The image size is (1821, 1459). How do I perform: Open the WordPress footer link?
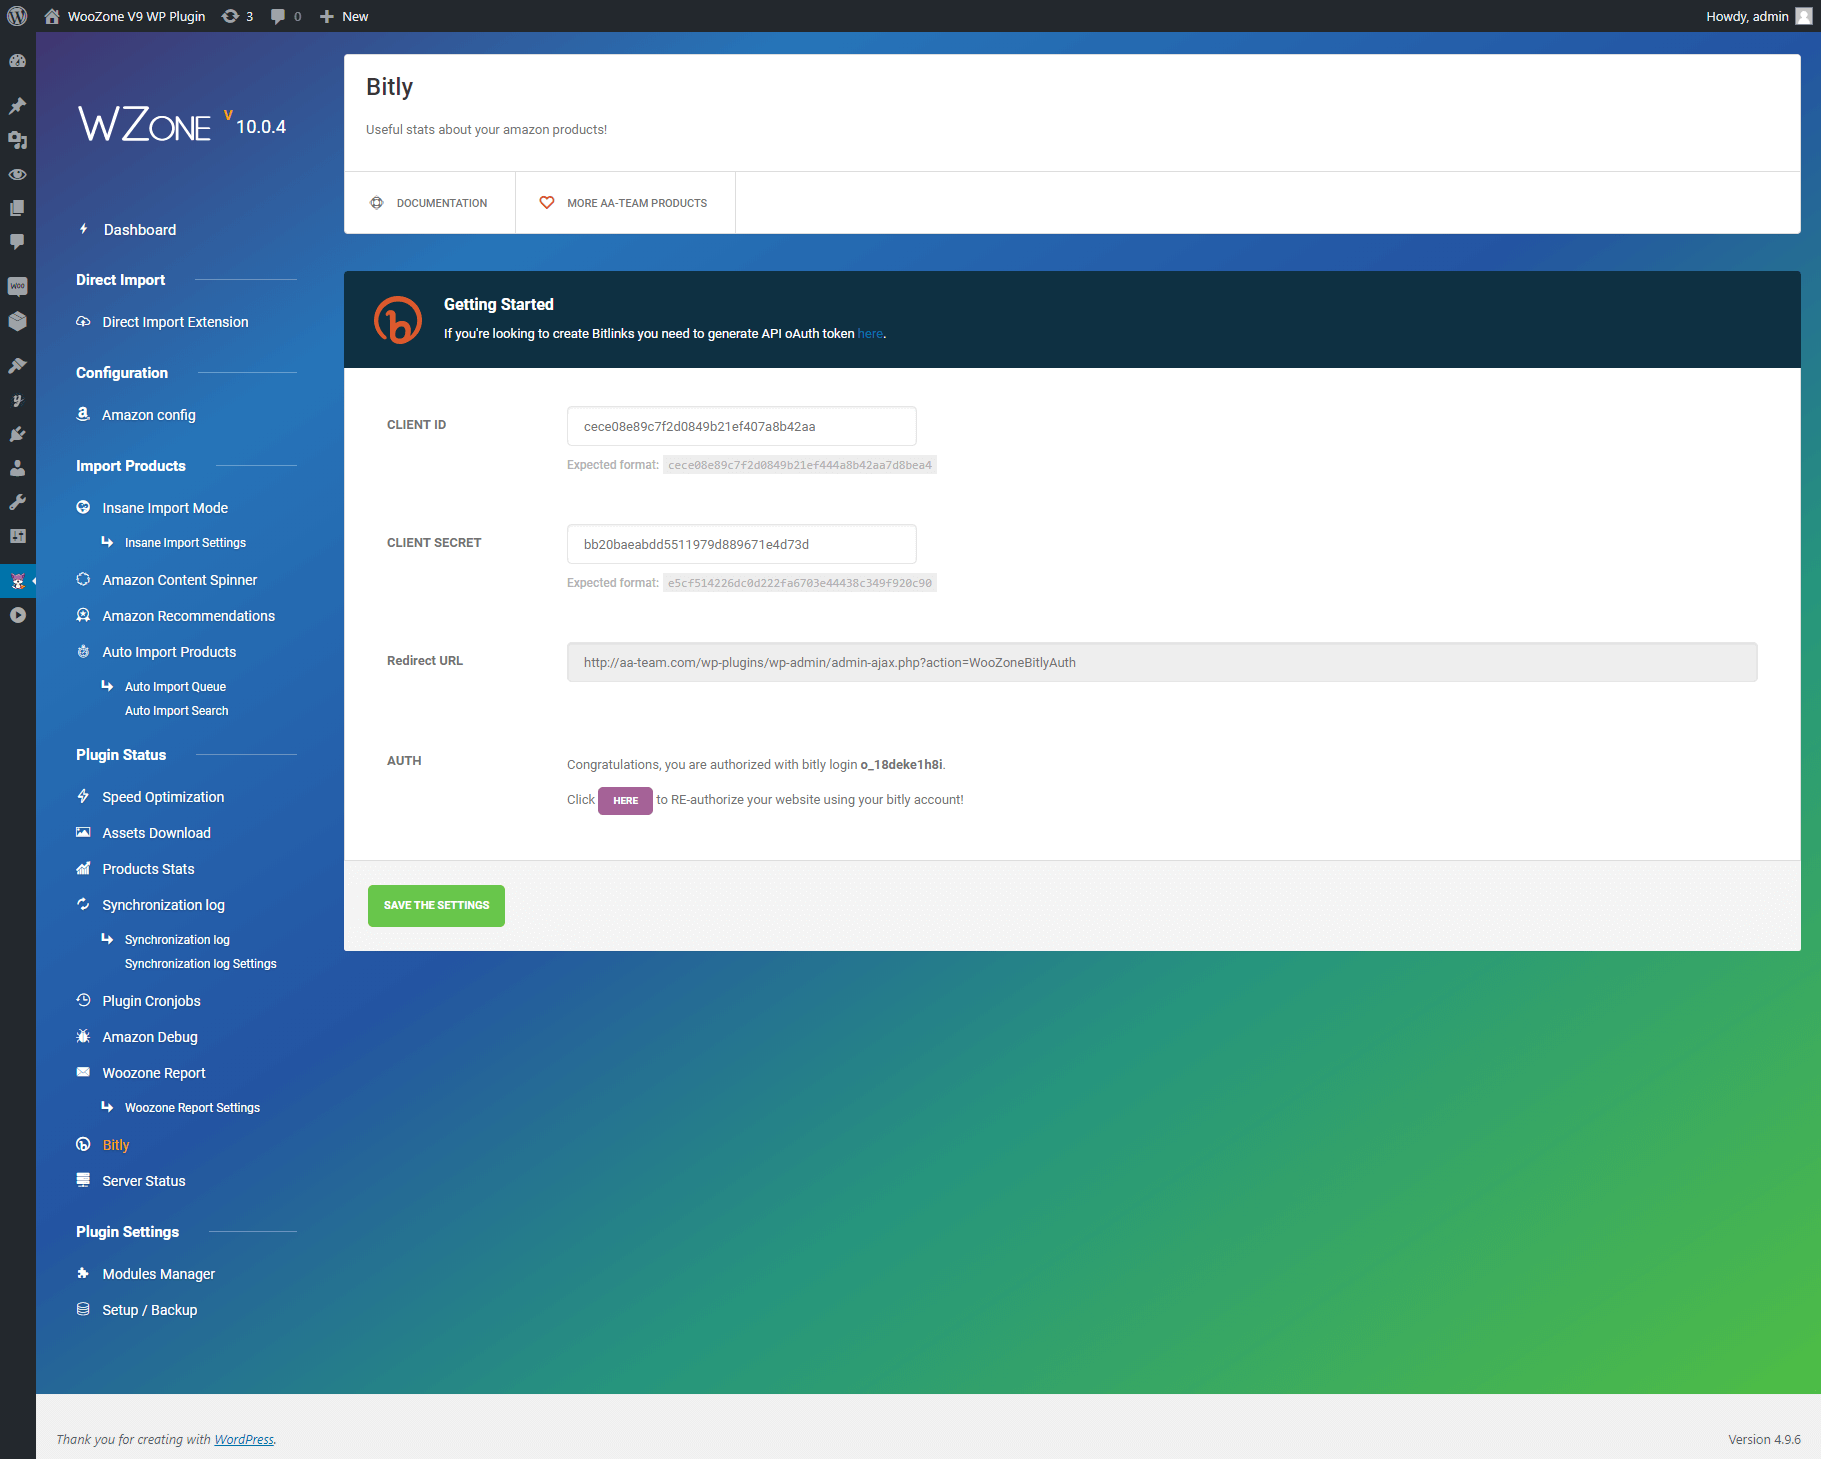[x=244, y=1440]
